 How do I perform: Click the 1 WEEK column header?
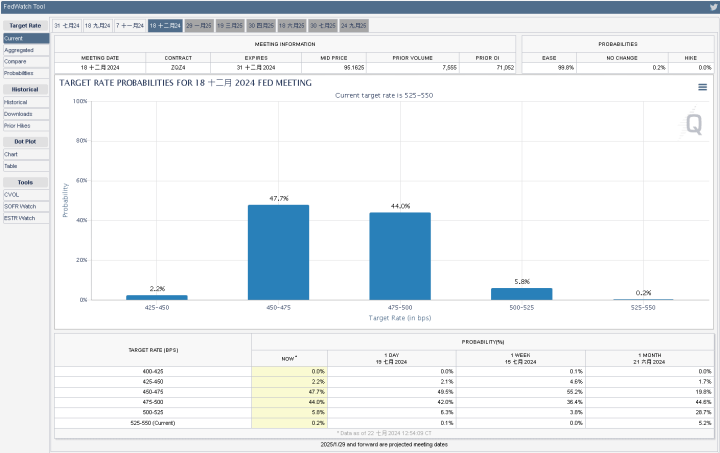click(521, 358)
